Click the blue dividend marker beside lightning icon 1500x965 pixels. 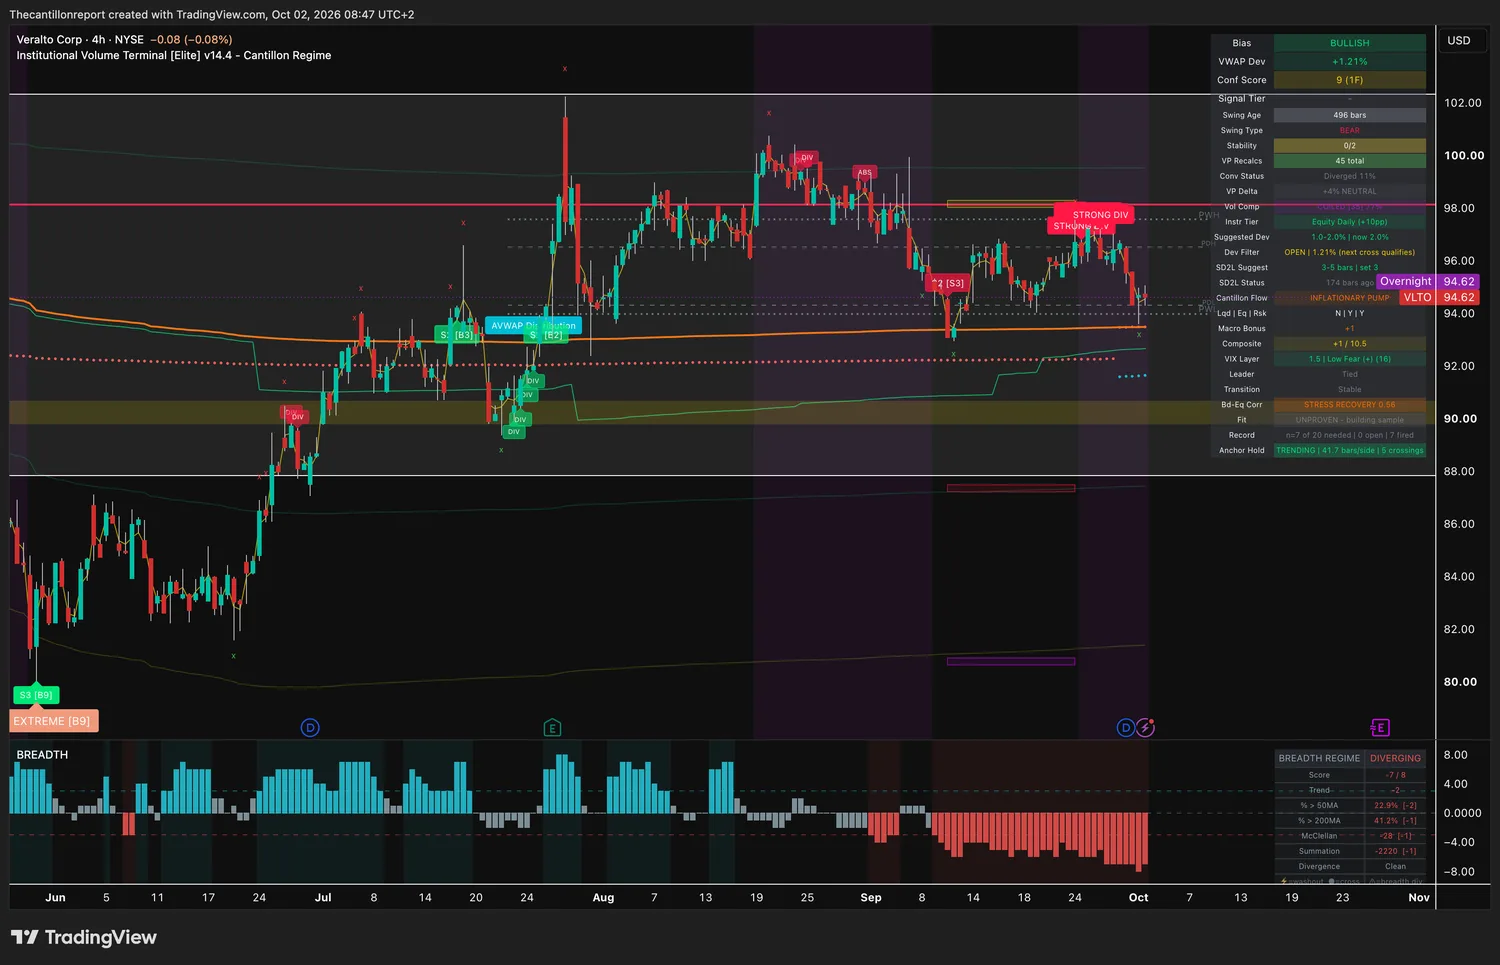(1125, 728)
